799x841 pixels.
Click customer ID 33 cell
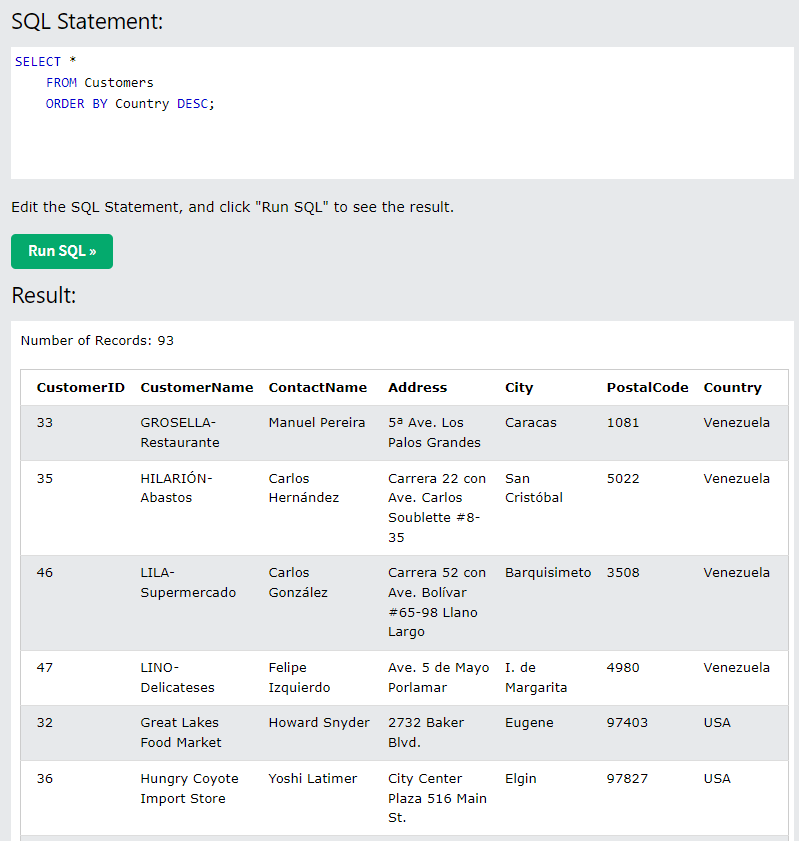click(x=45, y=423)
